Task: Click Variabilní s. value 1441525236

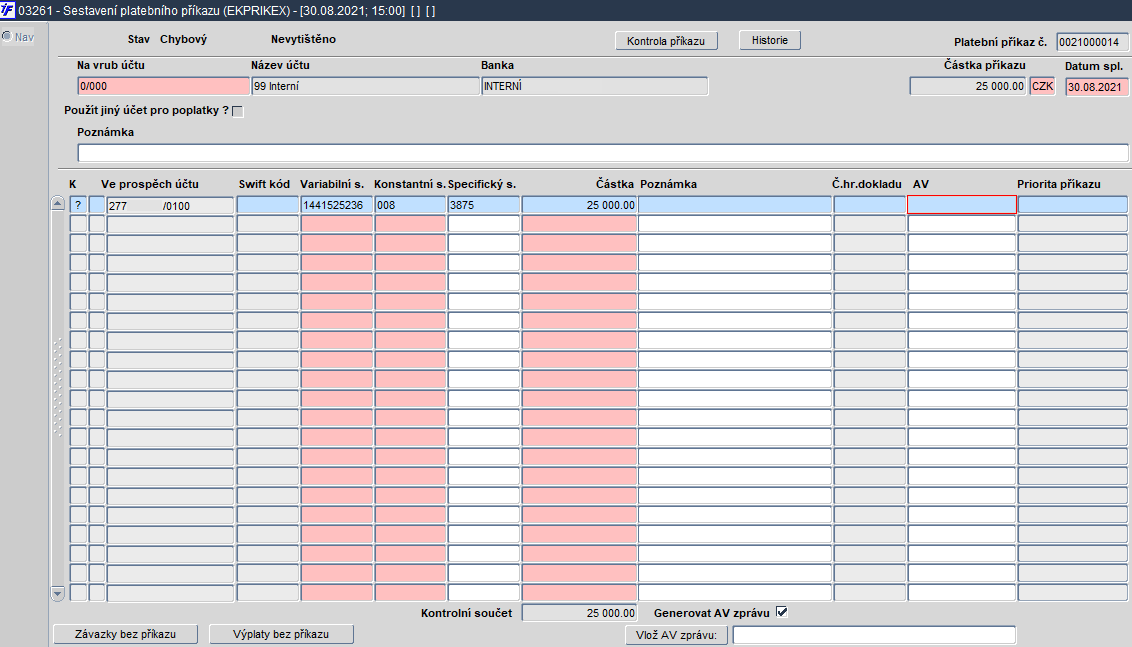Action: point(336,205)
